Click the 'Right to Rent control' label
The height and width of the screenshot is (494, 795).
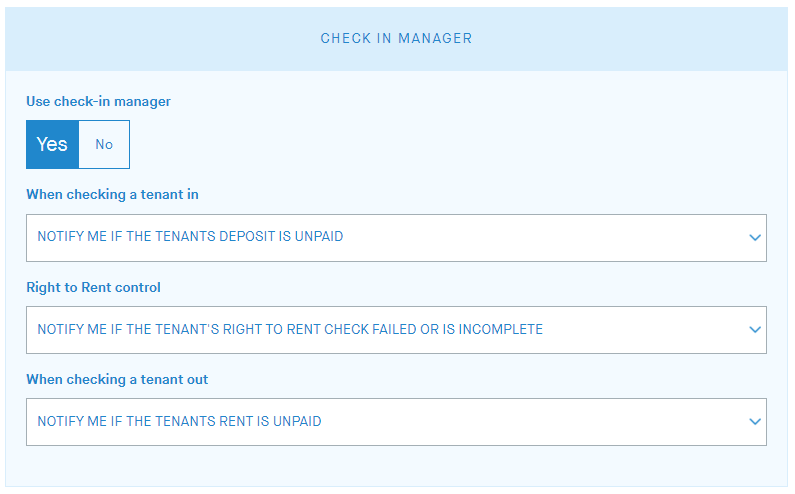[93, 287]
